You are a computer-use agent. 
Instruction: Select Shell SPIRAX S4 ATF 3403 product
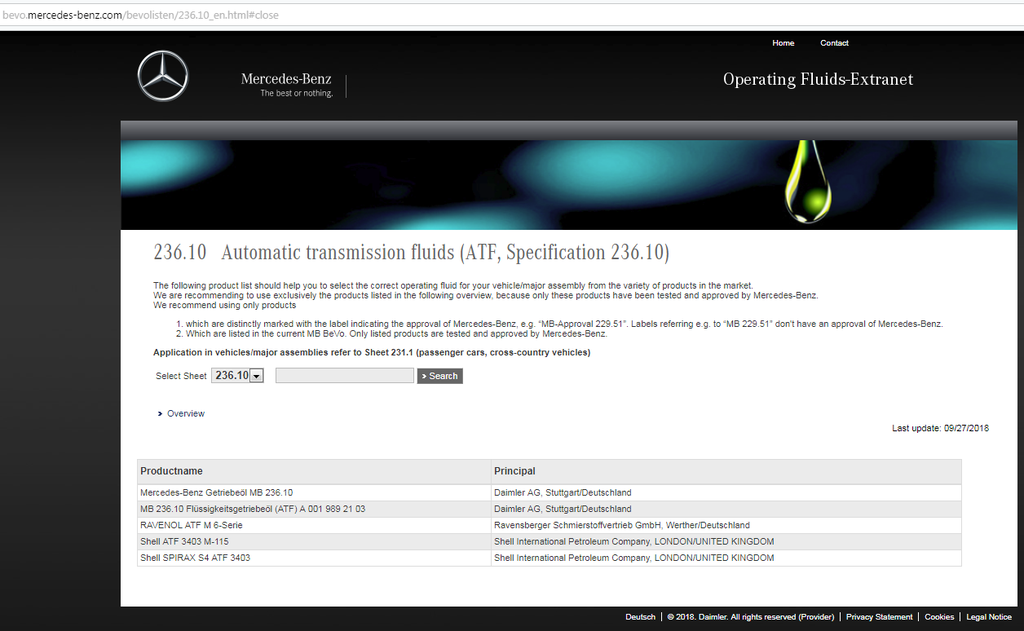195,557
